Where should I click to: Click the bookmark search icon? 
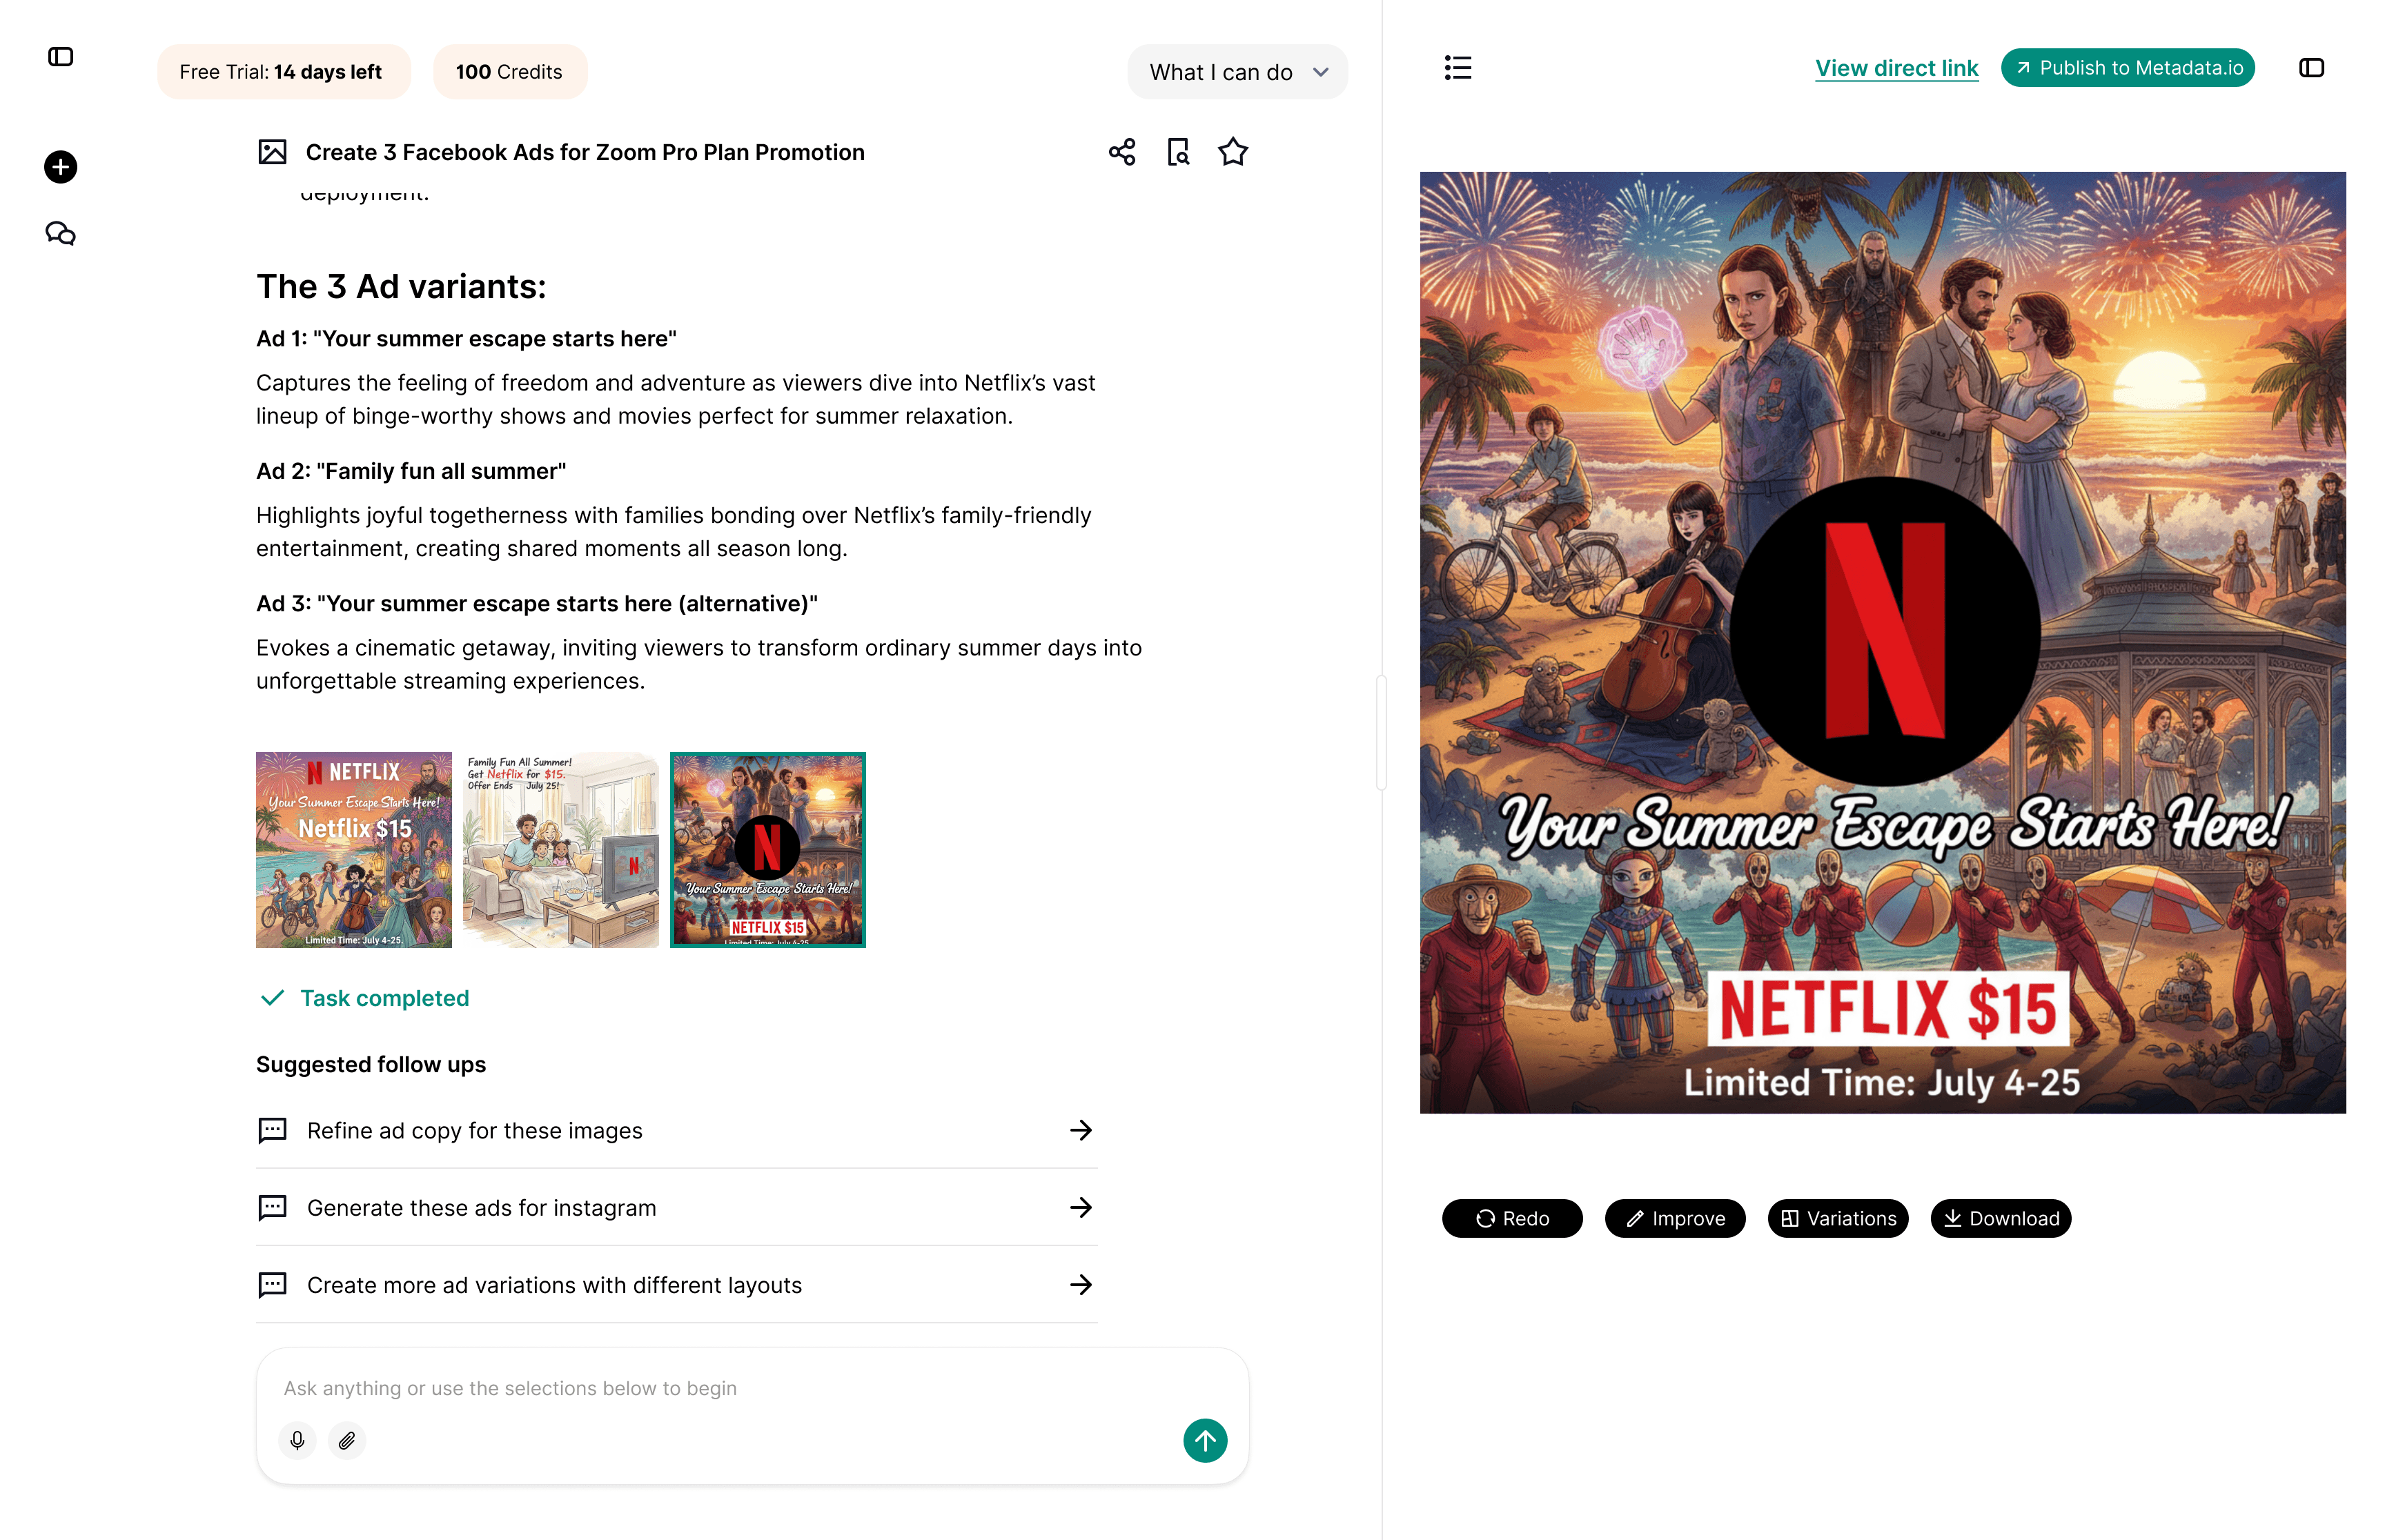tap(1178, 152)
